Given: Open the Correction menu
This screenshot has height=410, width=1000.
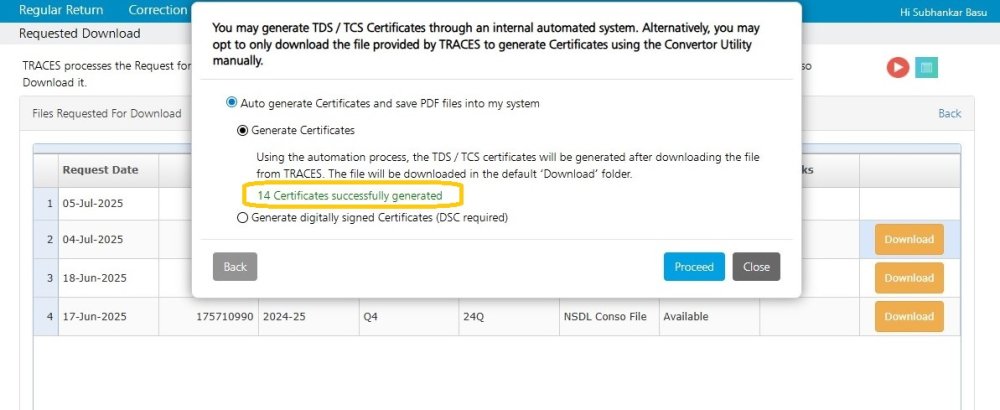Looking at the screenshot, I should pyautogui.click(x=158, y=10).
